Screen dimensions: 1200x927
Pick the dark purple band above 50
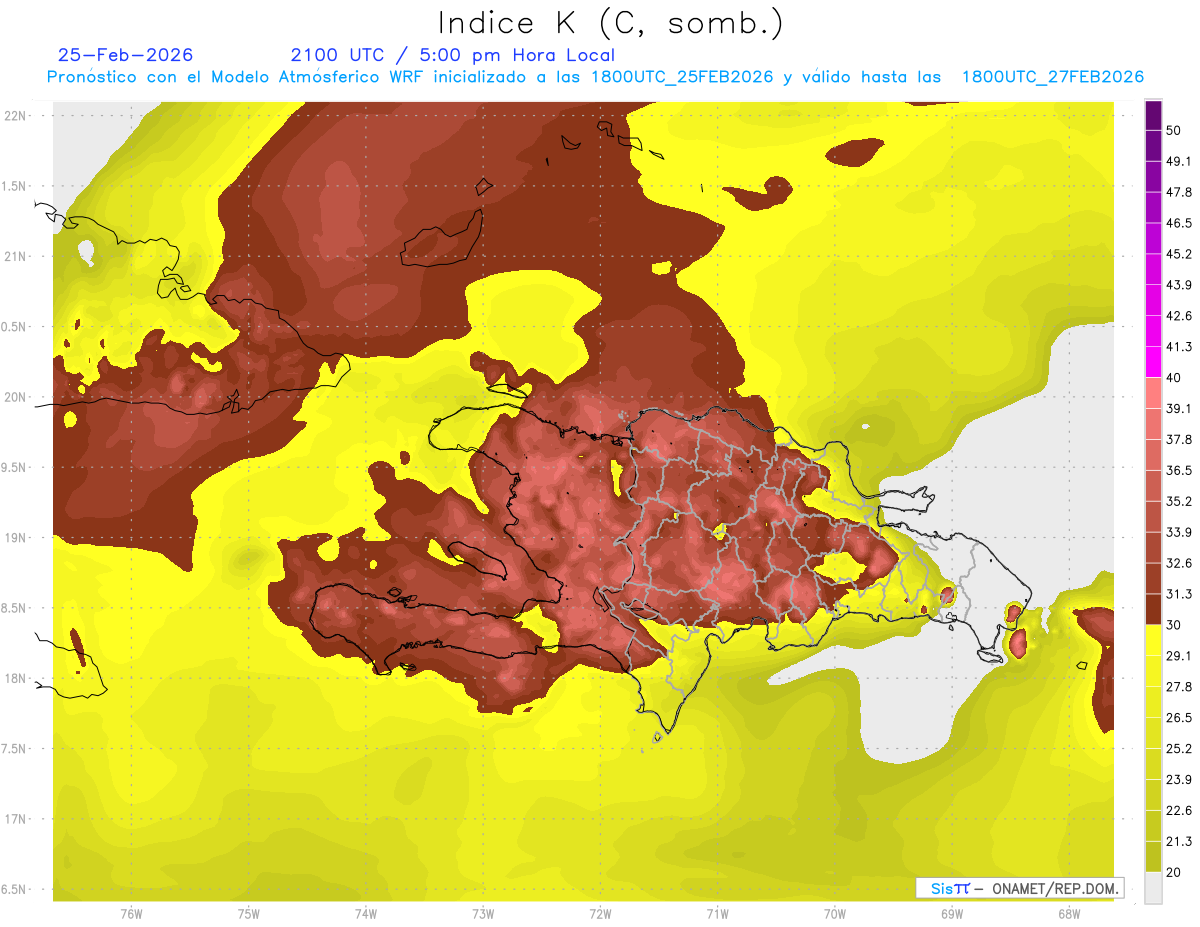(1153, 115)
